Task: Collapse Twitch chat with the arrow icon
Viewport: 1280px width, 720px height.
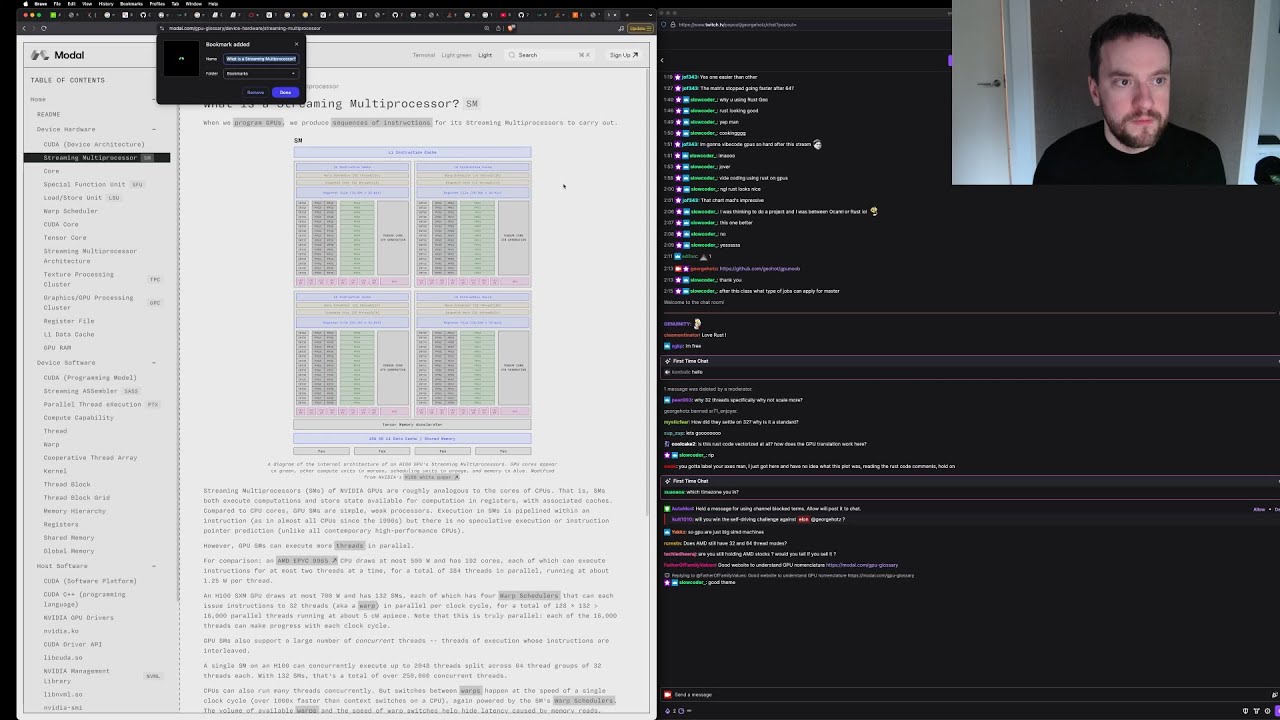Action: point(662,60)
